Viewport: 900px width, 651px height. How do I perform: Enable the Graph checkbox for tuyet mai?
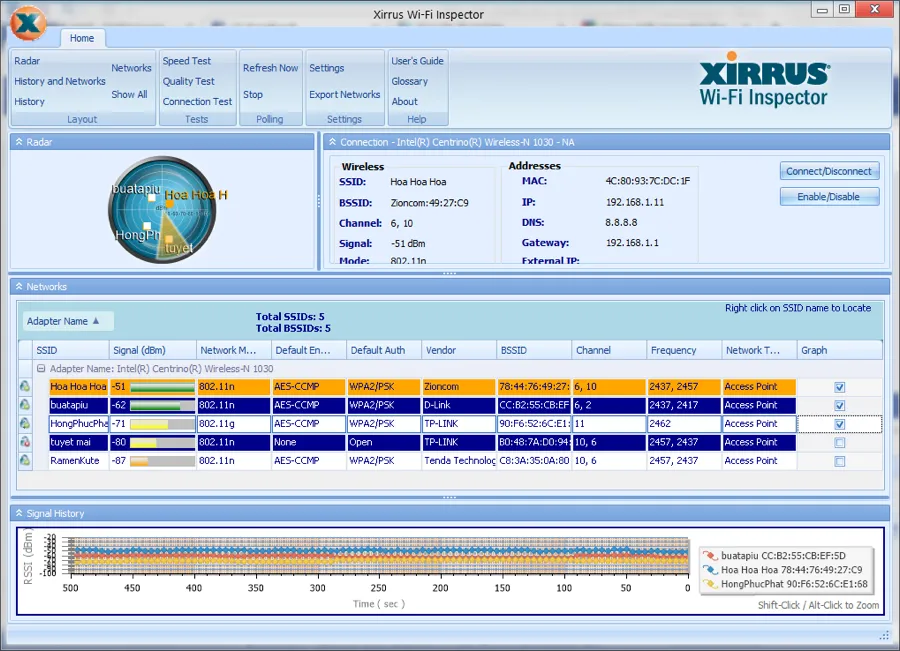tap(839, 442)
